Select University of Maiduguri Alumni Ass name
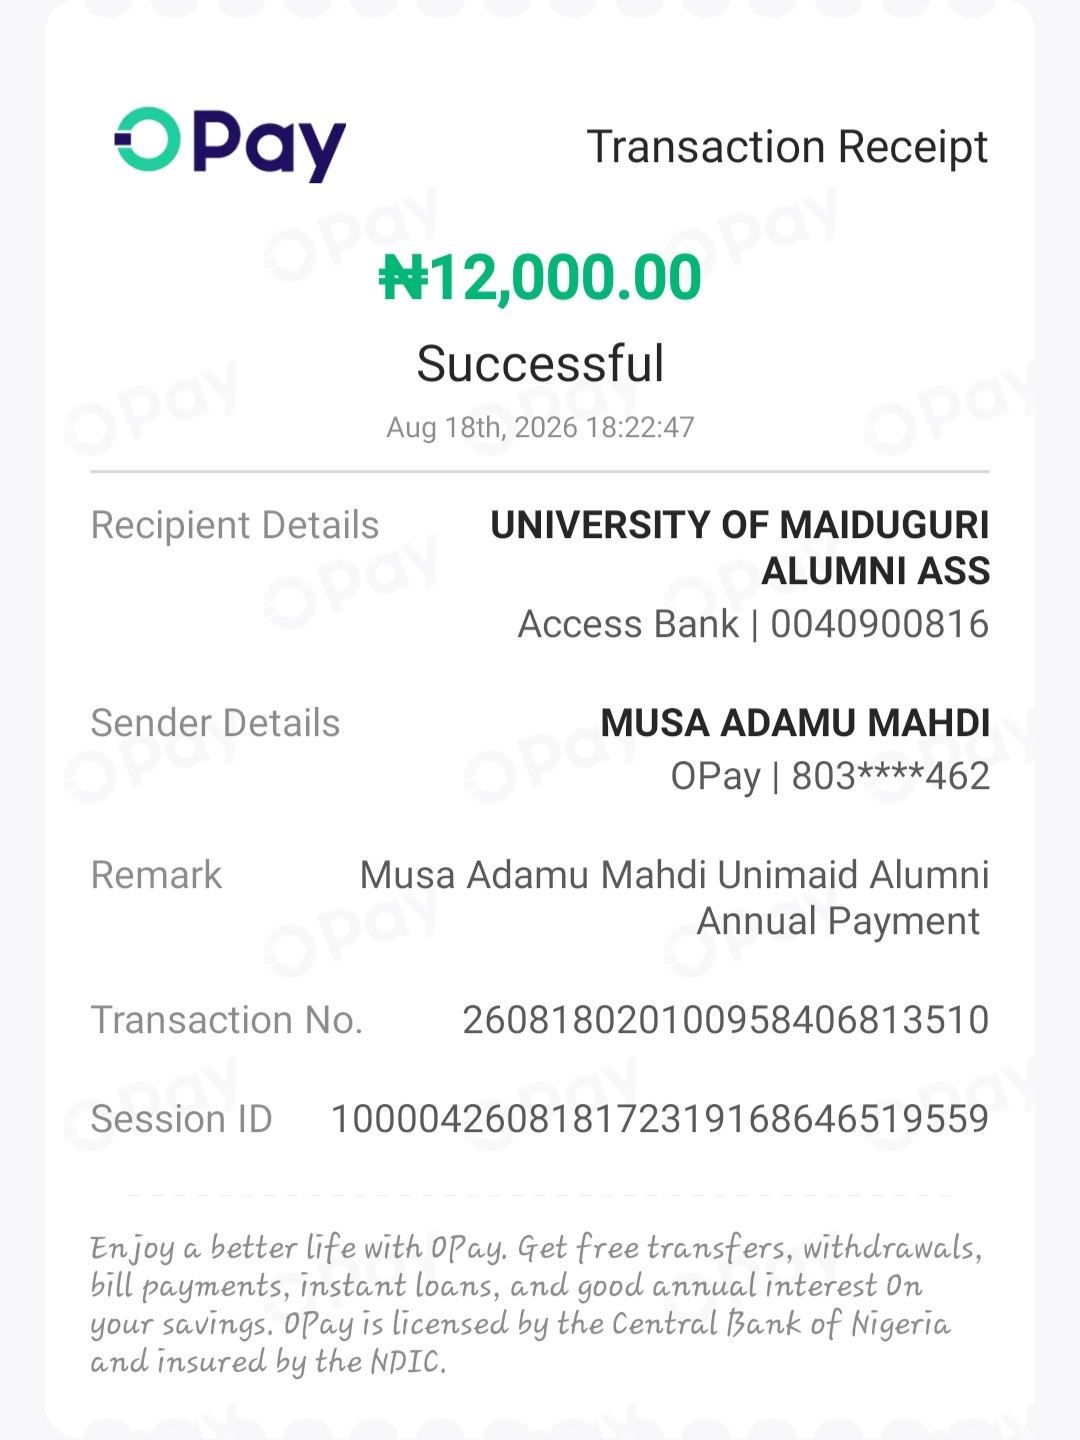Image resolution: width=1080 pixels, height=1440 pixels. [740, 547]
